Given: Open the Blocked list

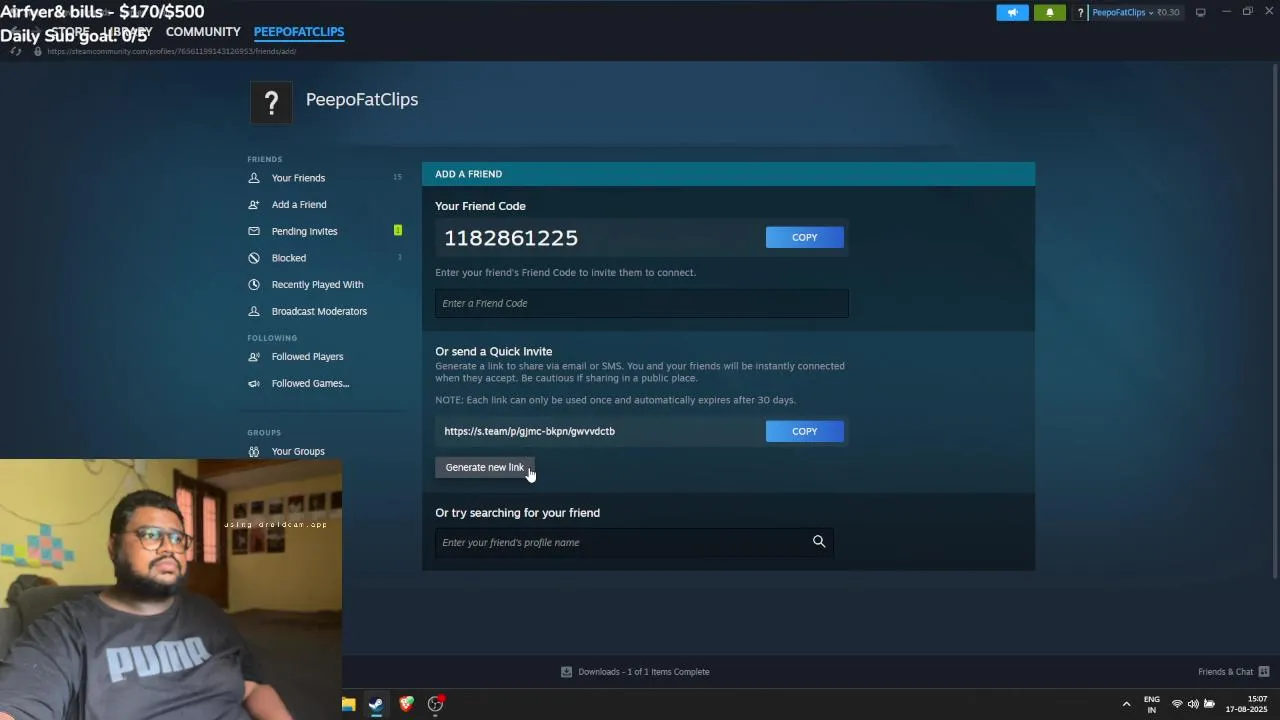Looking at the screenshot, I should (x=289, y=258).
